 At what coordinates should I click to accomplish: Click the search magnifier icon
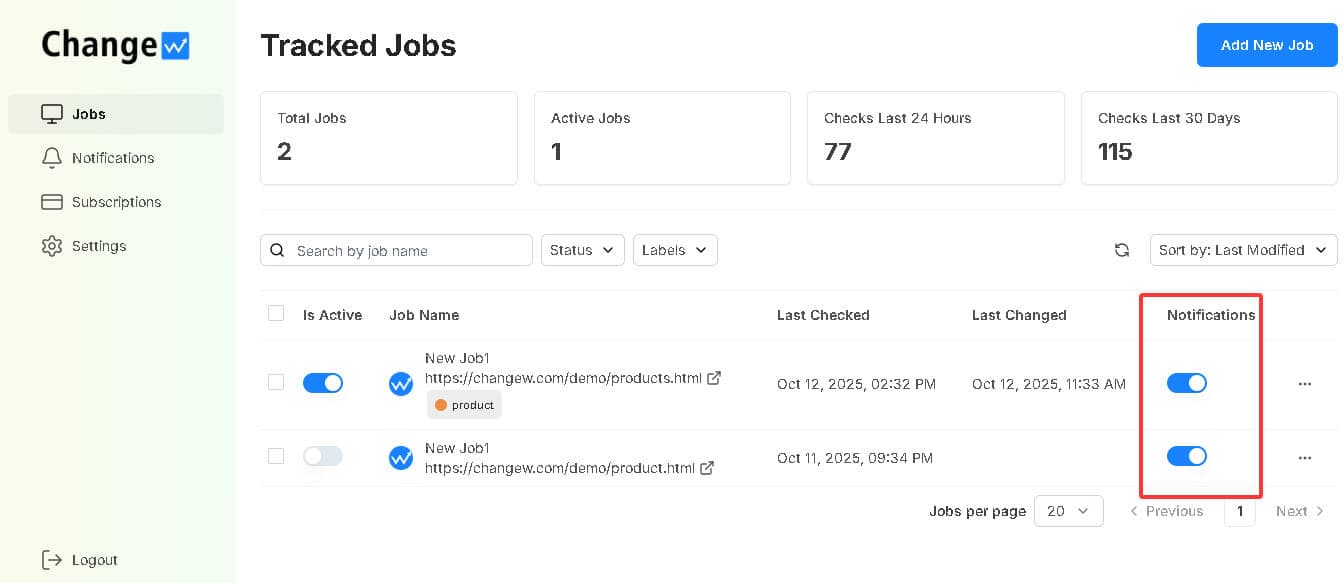point(278,250)
